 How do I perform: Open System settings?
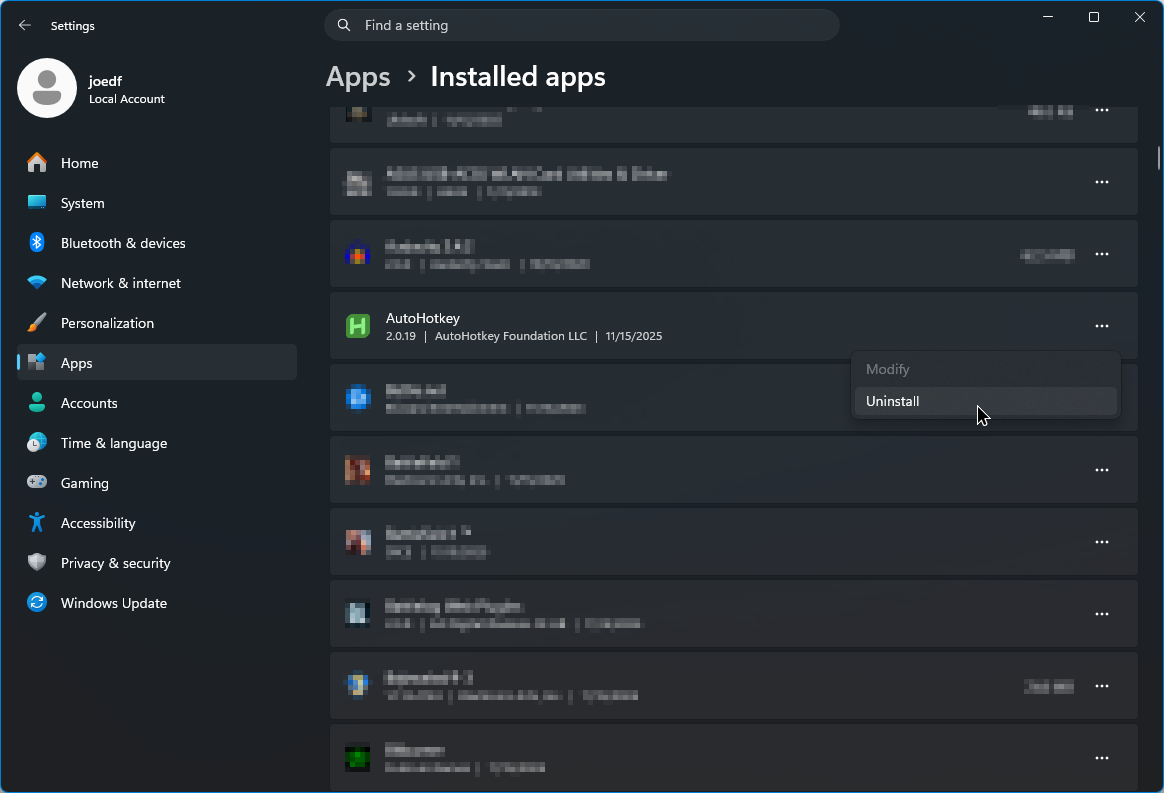(157, 203)
